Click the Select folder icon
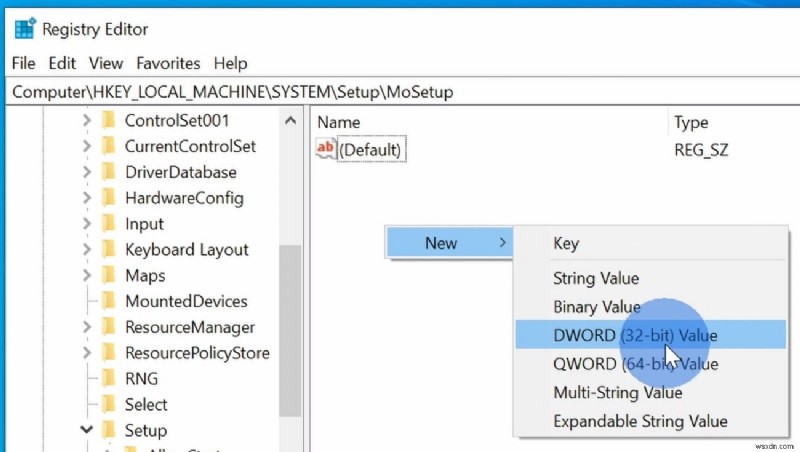 coord(108,405)
